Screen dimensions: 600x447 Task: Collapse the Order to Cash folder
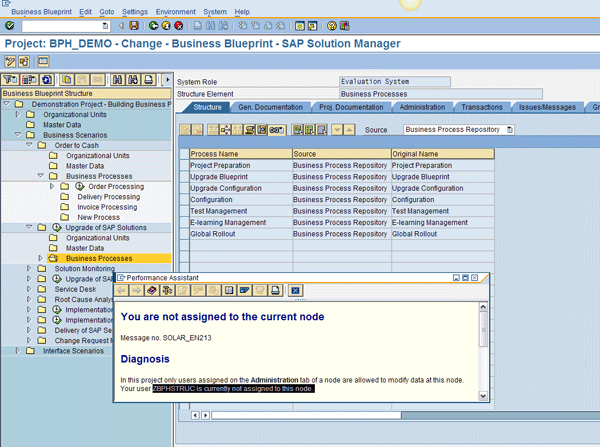pos(29,145)
